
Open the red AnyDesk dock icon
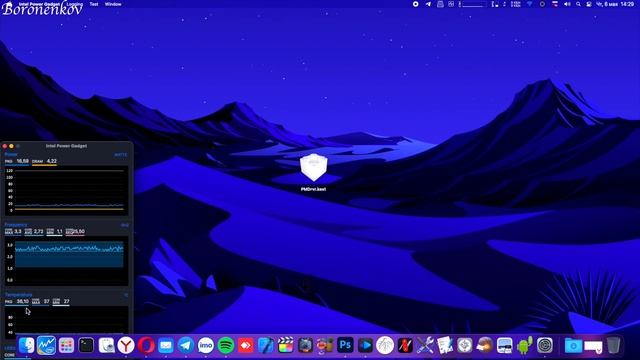point(246,346)
